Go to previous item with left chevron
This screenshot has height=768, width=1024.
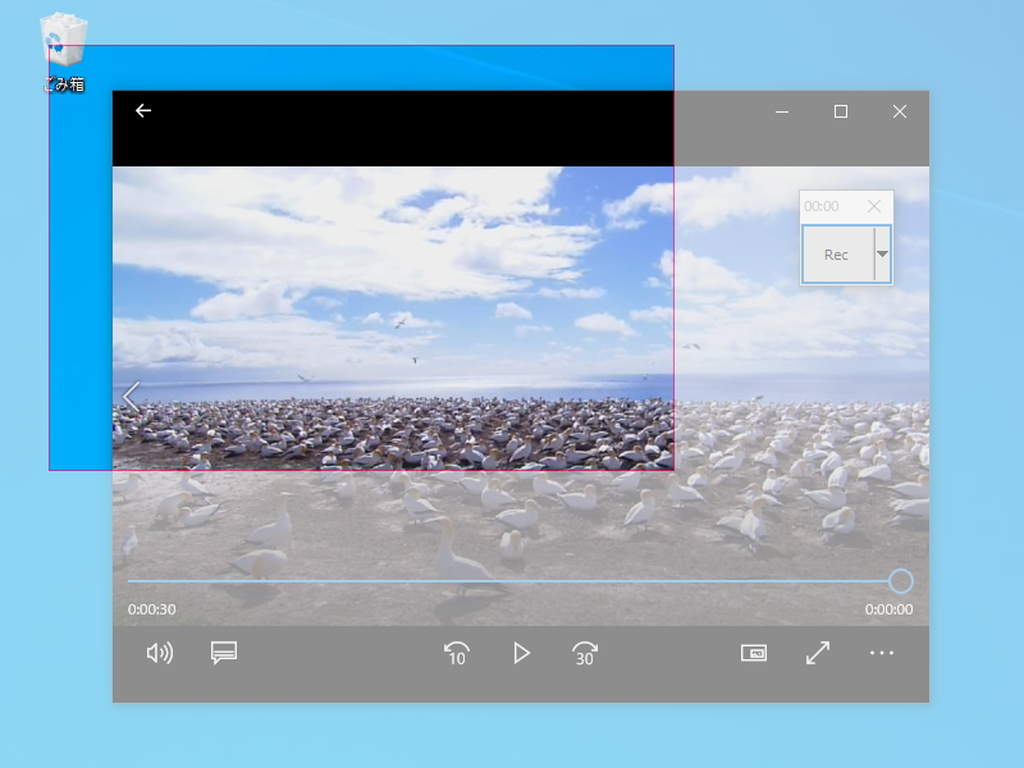coord(131,396)
